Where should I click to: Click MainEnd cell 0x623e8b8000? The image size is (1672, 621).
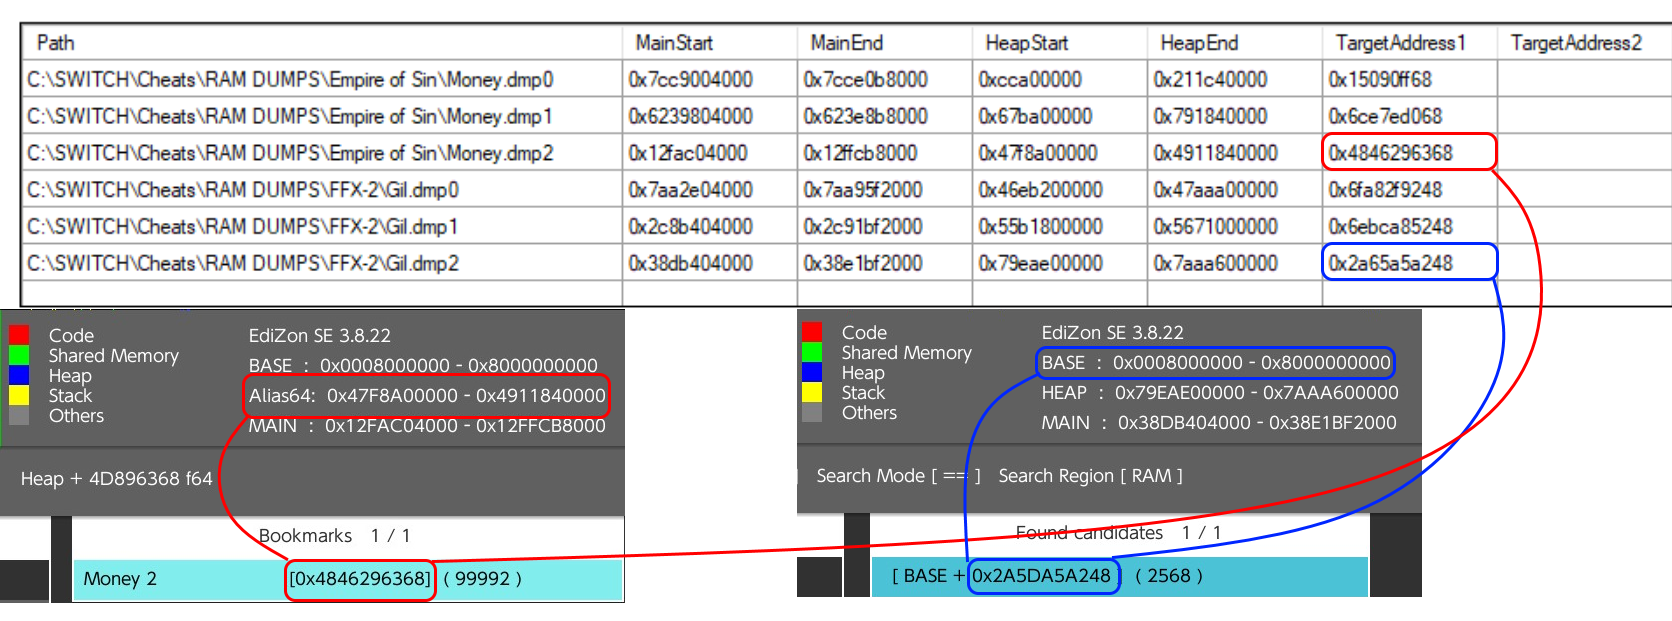(x=884, y=116)
